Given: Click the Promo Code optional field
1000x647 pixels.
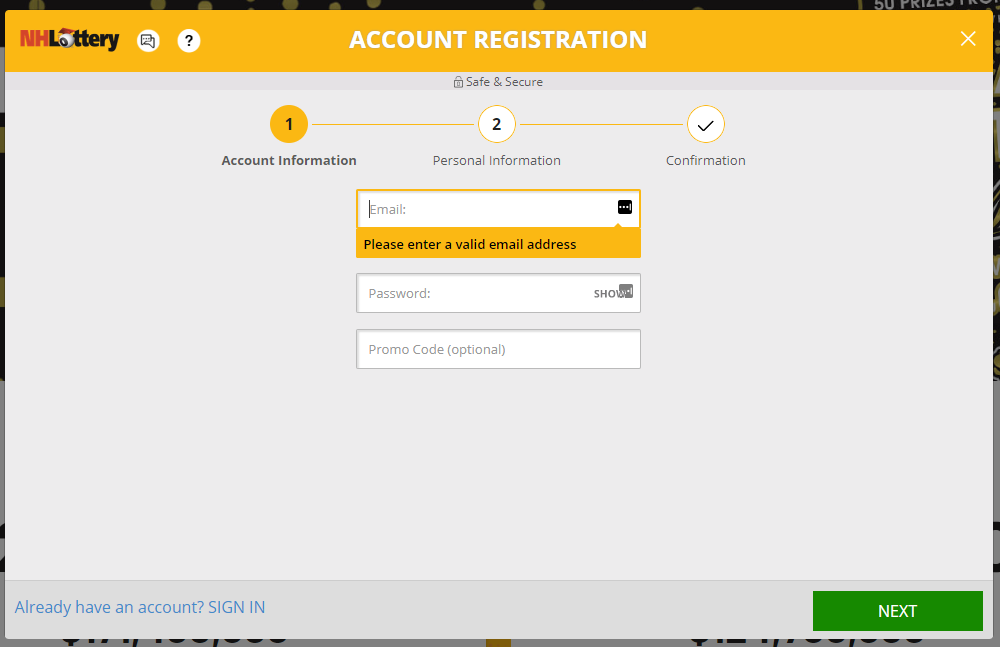Looking at the screenshot, I should (x=498, y=350).
